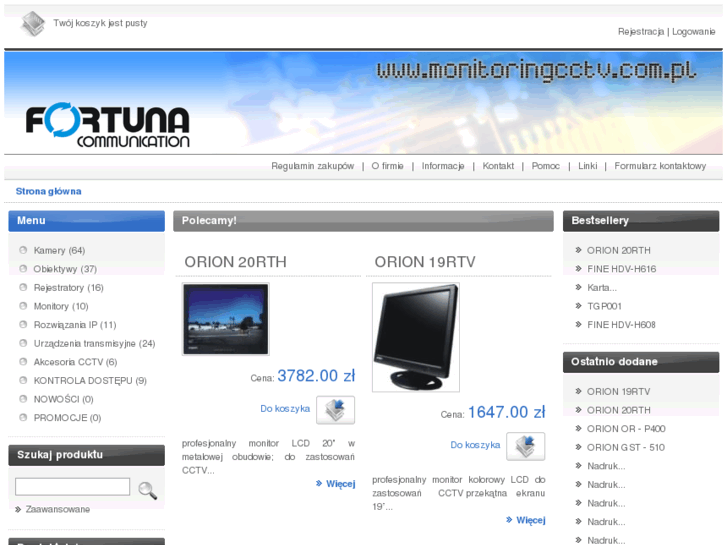Open Regulamin zakupów page

(312, 166)
